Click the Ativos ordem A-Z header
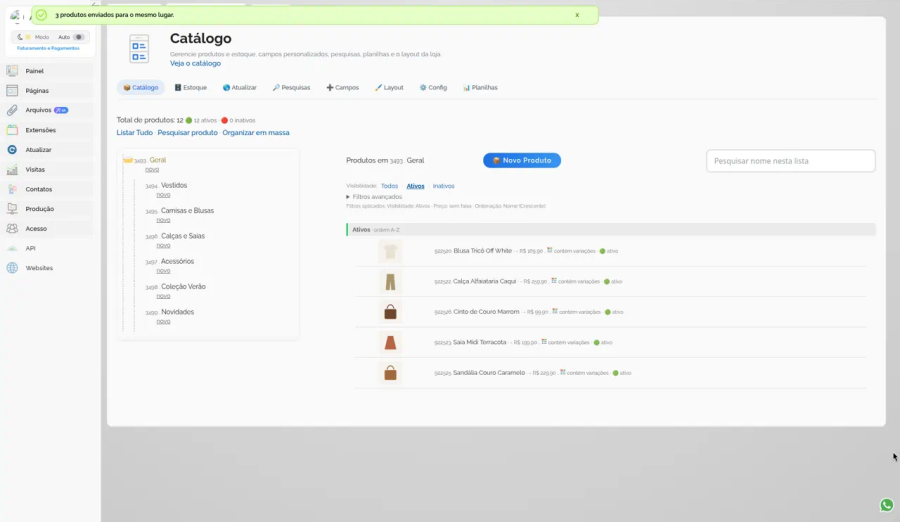This screenshot has height=522, width=900. [611, 230]
